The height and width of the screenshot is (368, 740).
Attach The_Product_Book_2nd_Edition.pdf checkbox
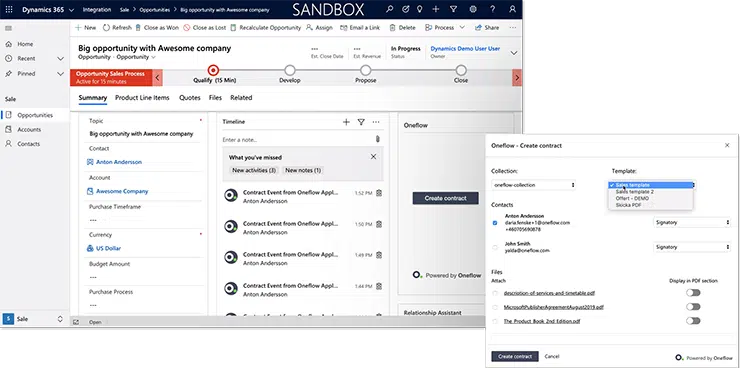tap(495, 321)
